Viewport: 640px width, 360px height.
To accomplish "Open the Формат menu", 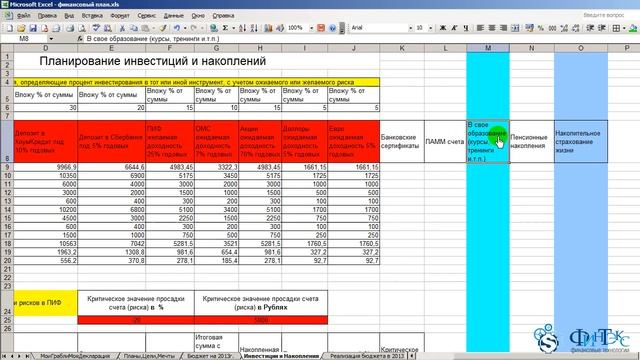I will click(x=120, y=16).
